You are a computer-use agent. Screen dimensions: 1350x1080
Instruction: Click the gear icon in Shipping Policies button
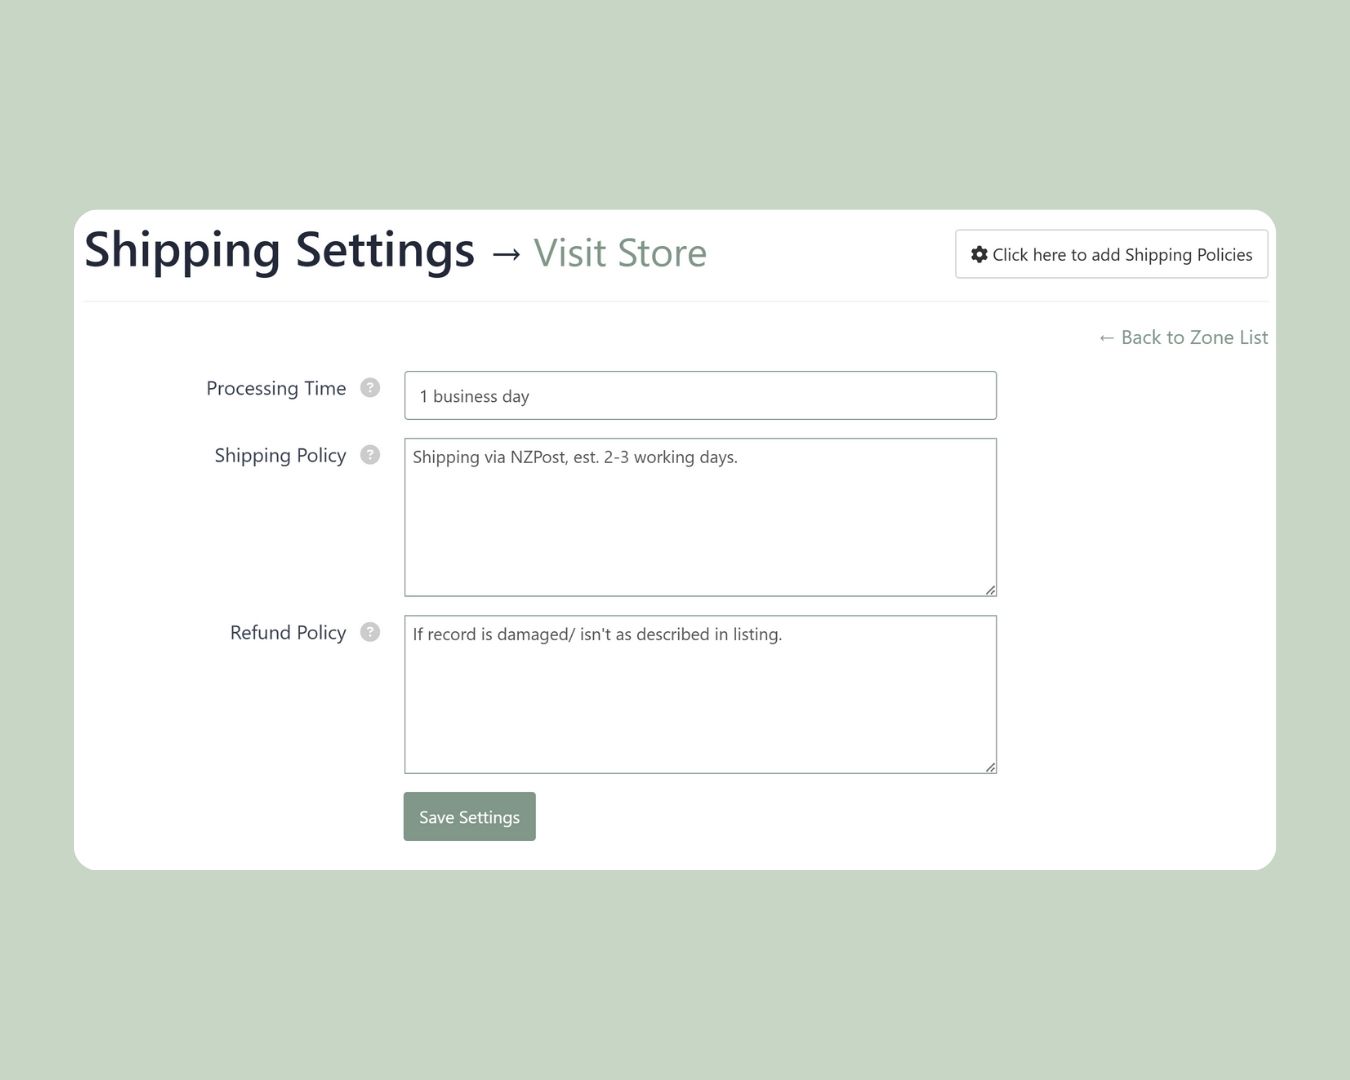(x=979, y=254)
